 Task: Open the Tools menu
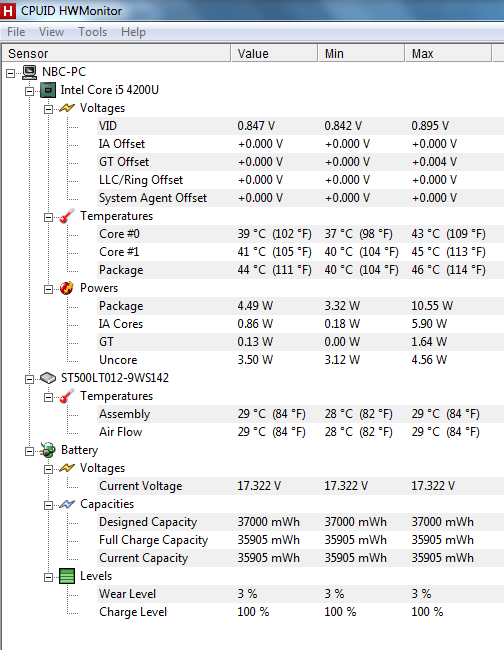93,32
